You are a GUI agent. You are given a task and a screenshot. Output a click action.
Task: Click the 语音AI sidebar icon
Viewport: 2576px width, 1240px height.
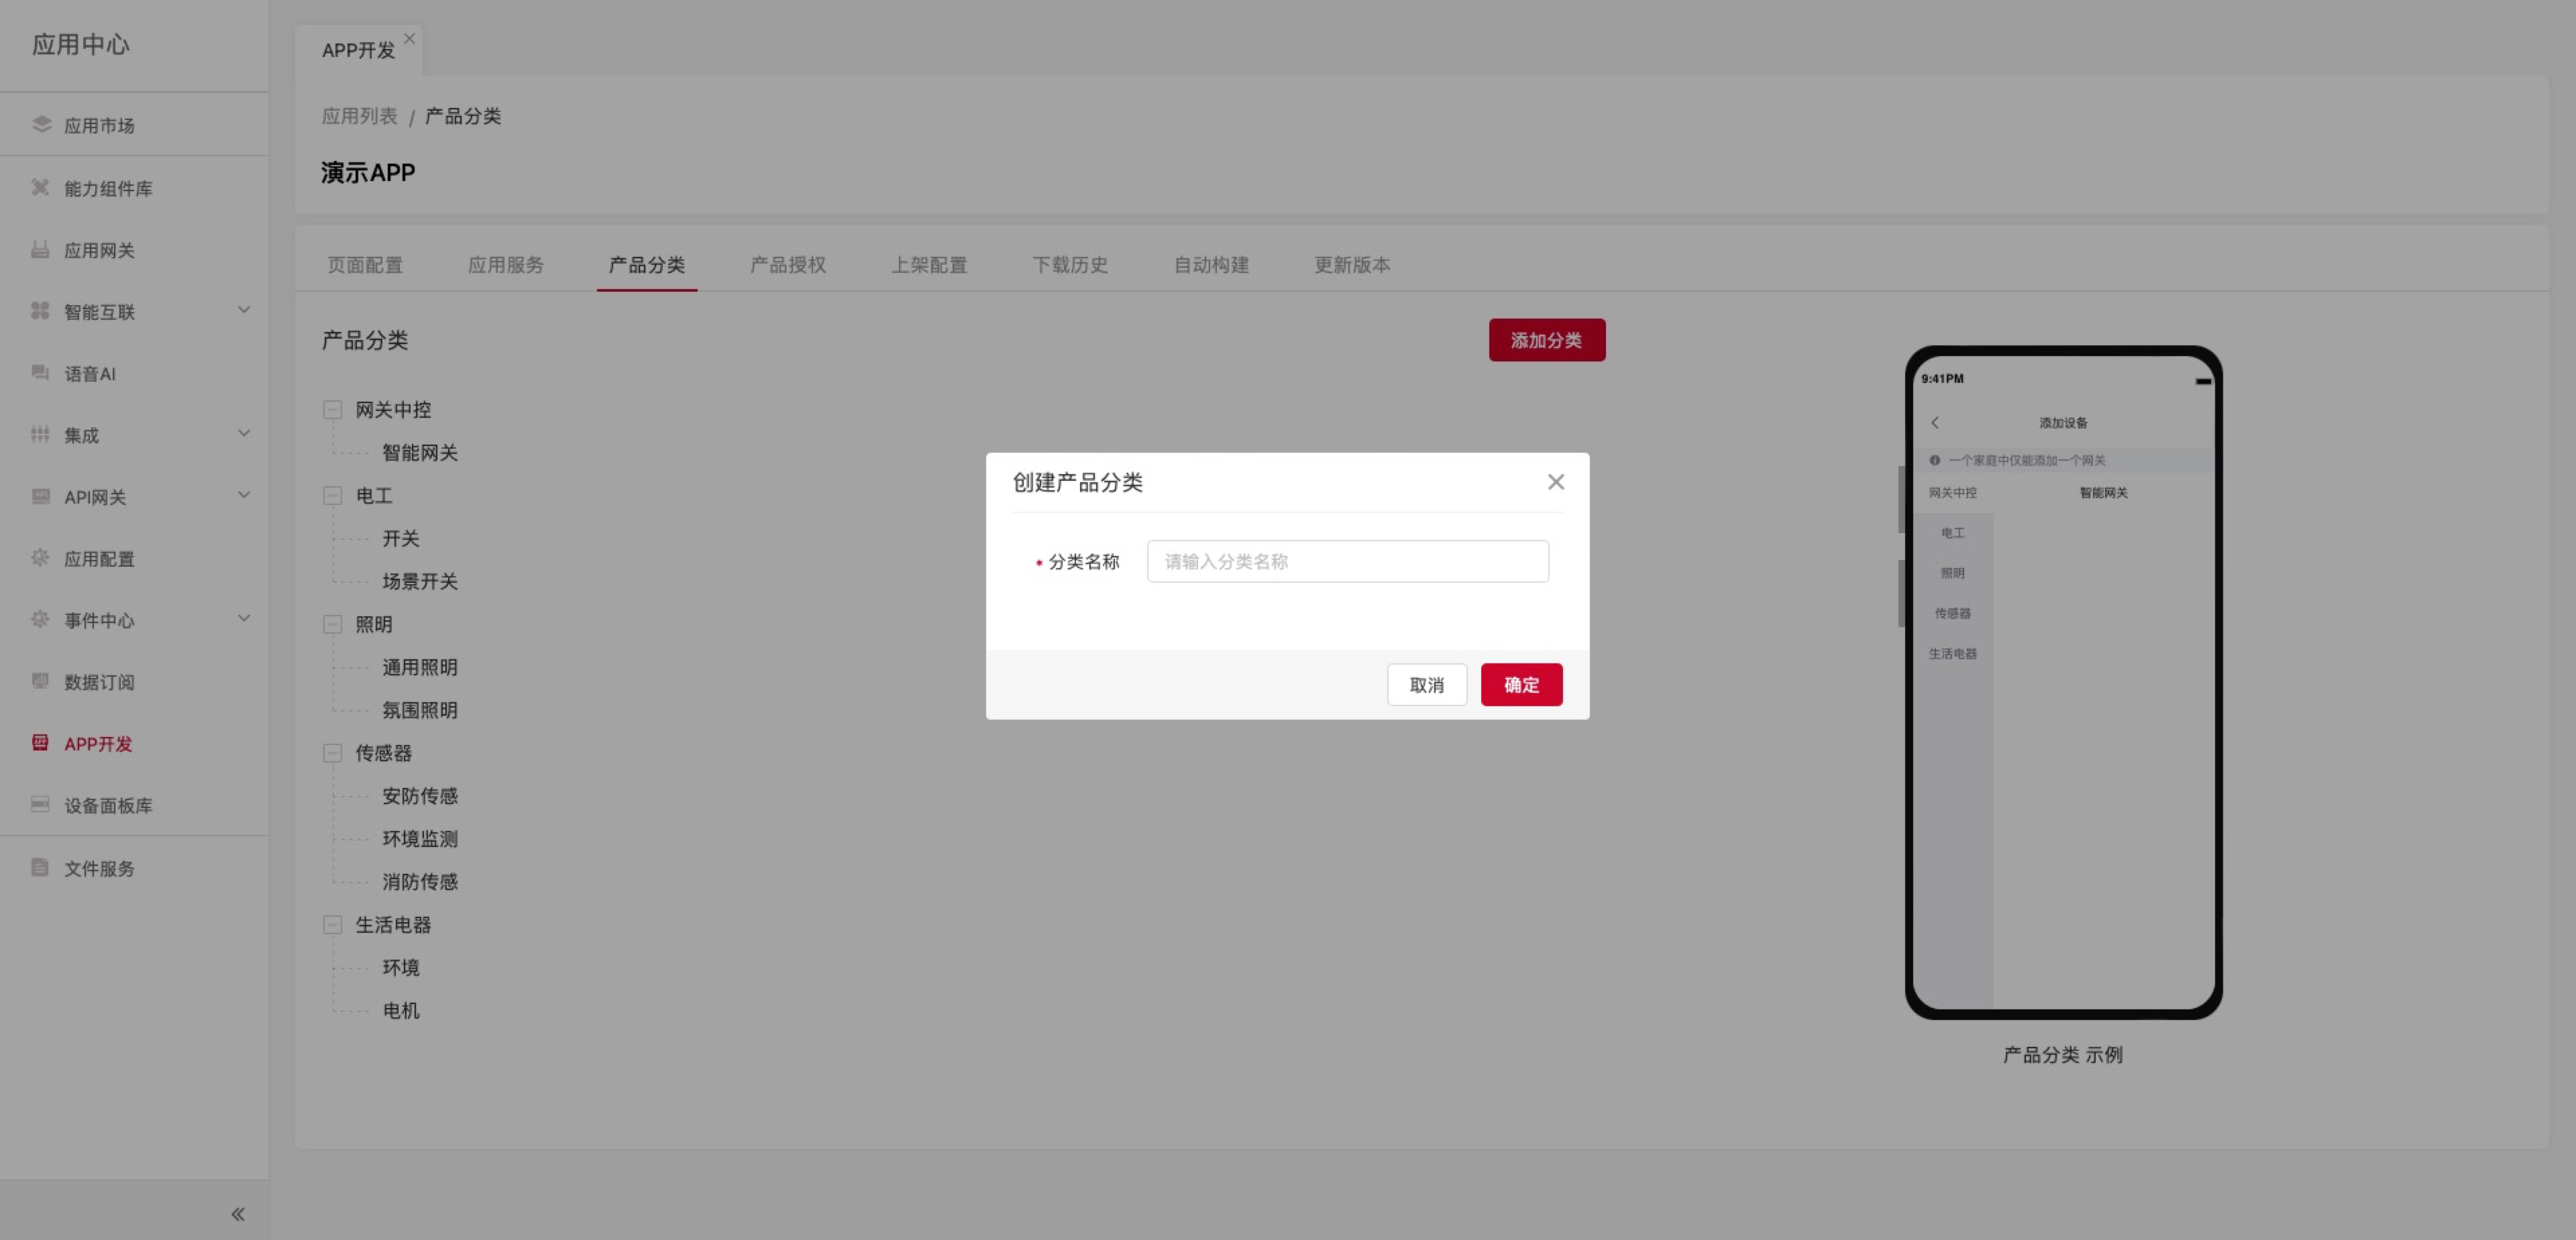coord(41,373)
